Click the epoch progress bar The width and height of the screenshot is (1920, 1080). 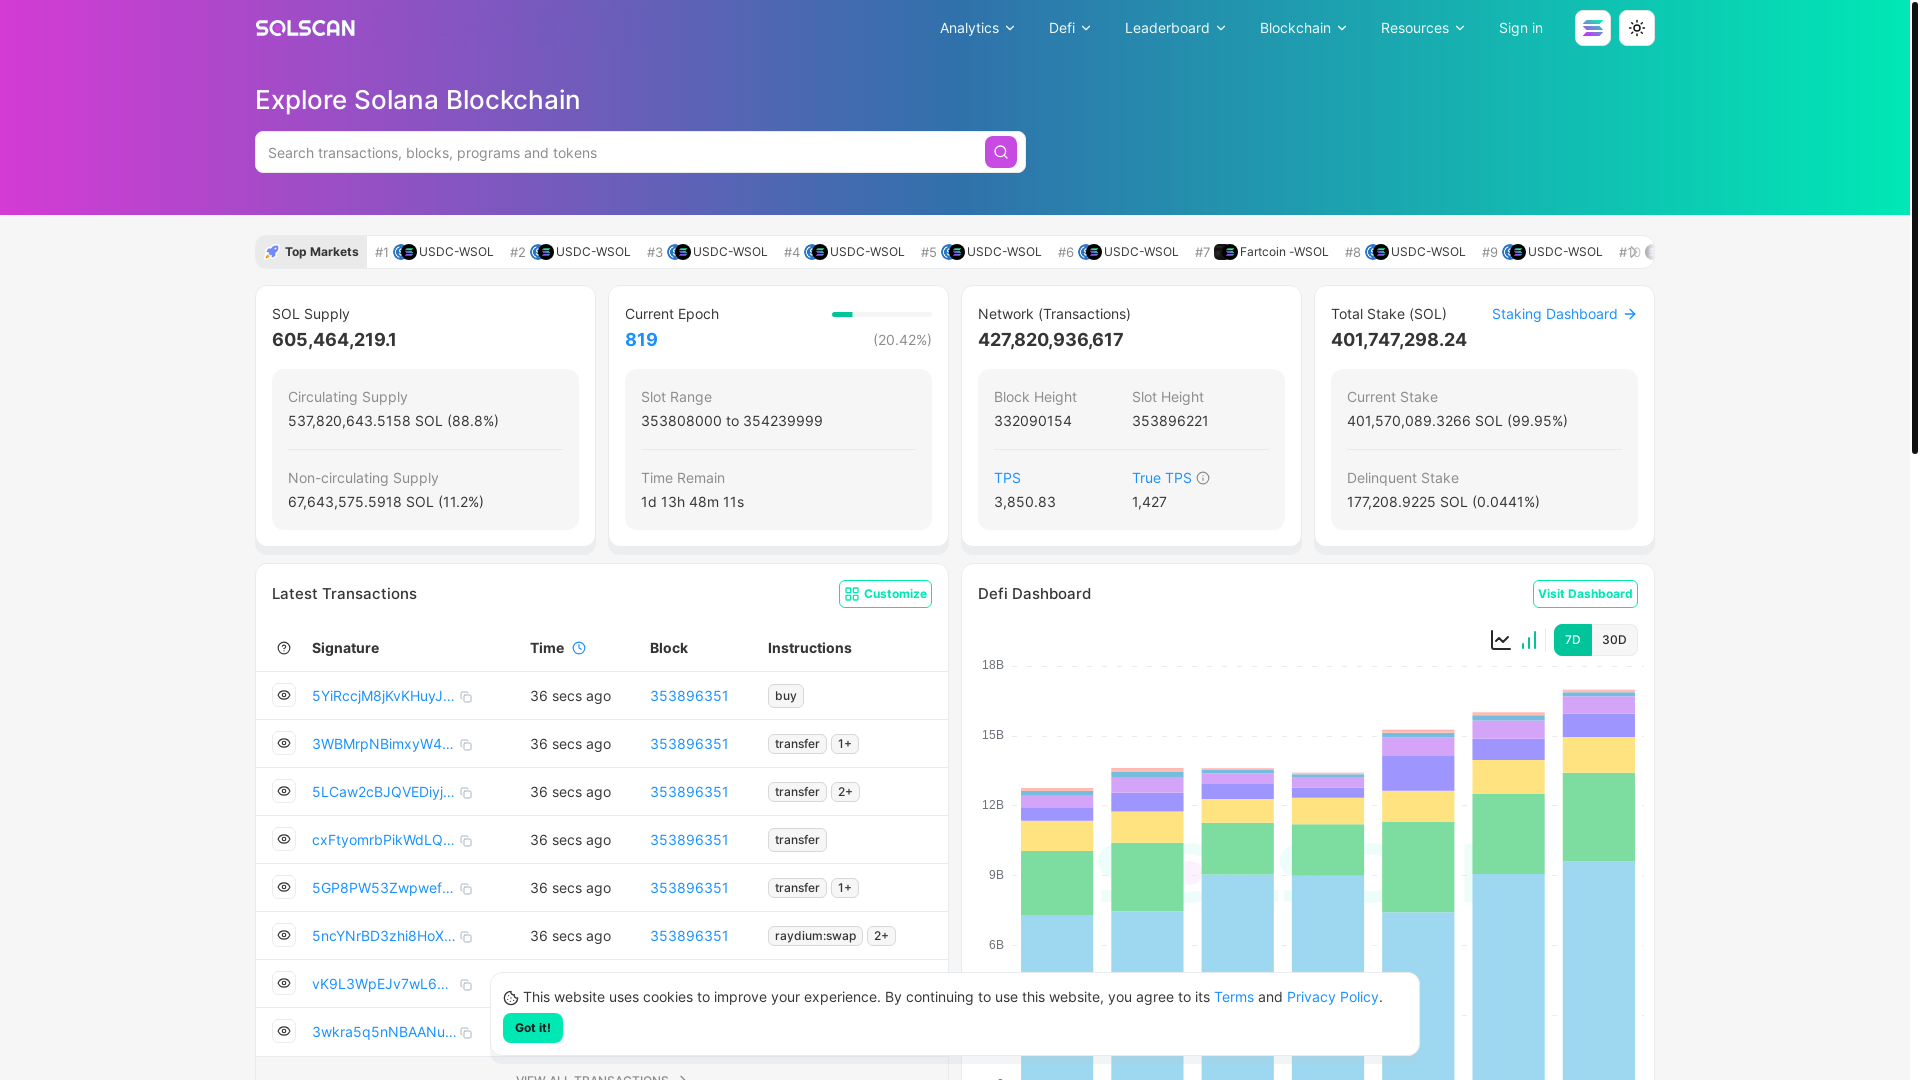(882, 314)
